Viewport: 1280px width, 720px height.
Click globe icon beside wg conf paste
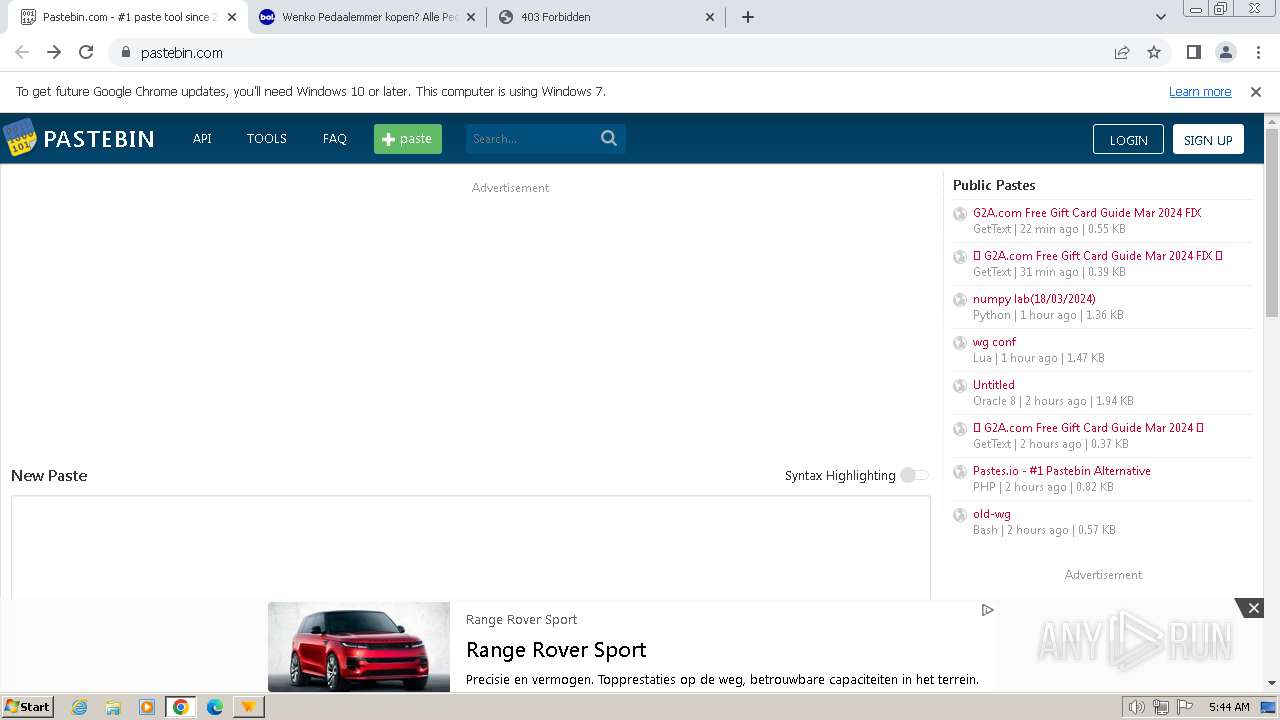pyautogui.click(x=960, y=343)
